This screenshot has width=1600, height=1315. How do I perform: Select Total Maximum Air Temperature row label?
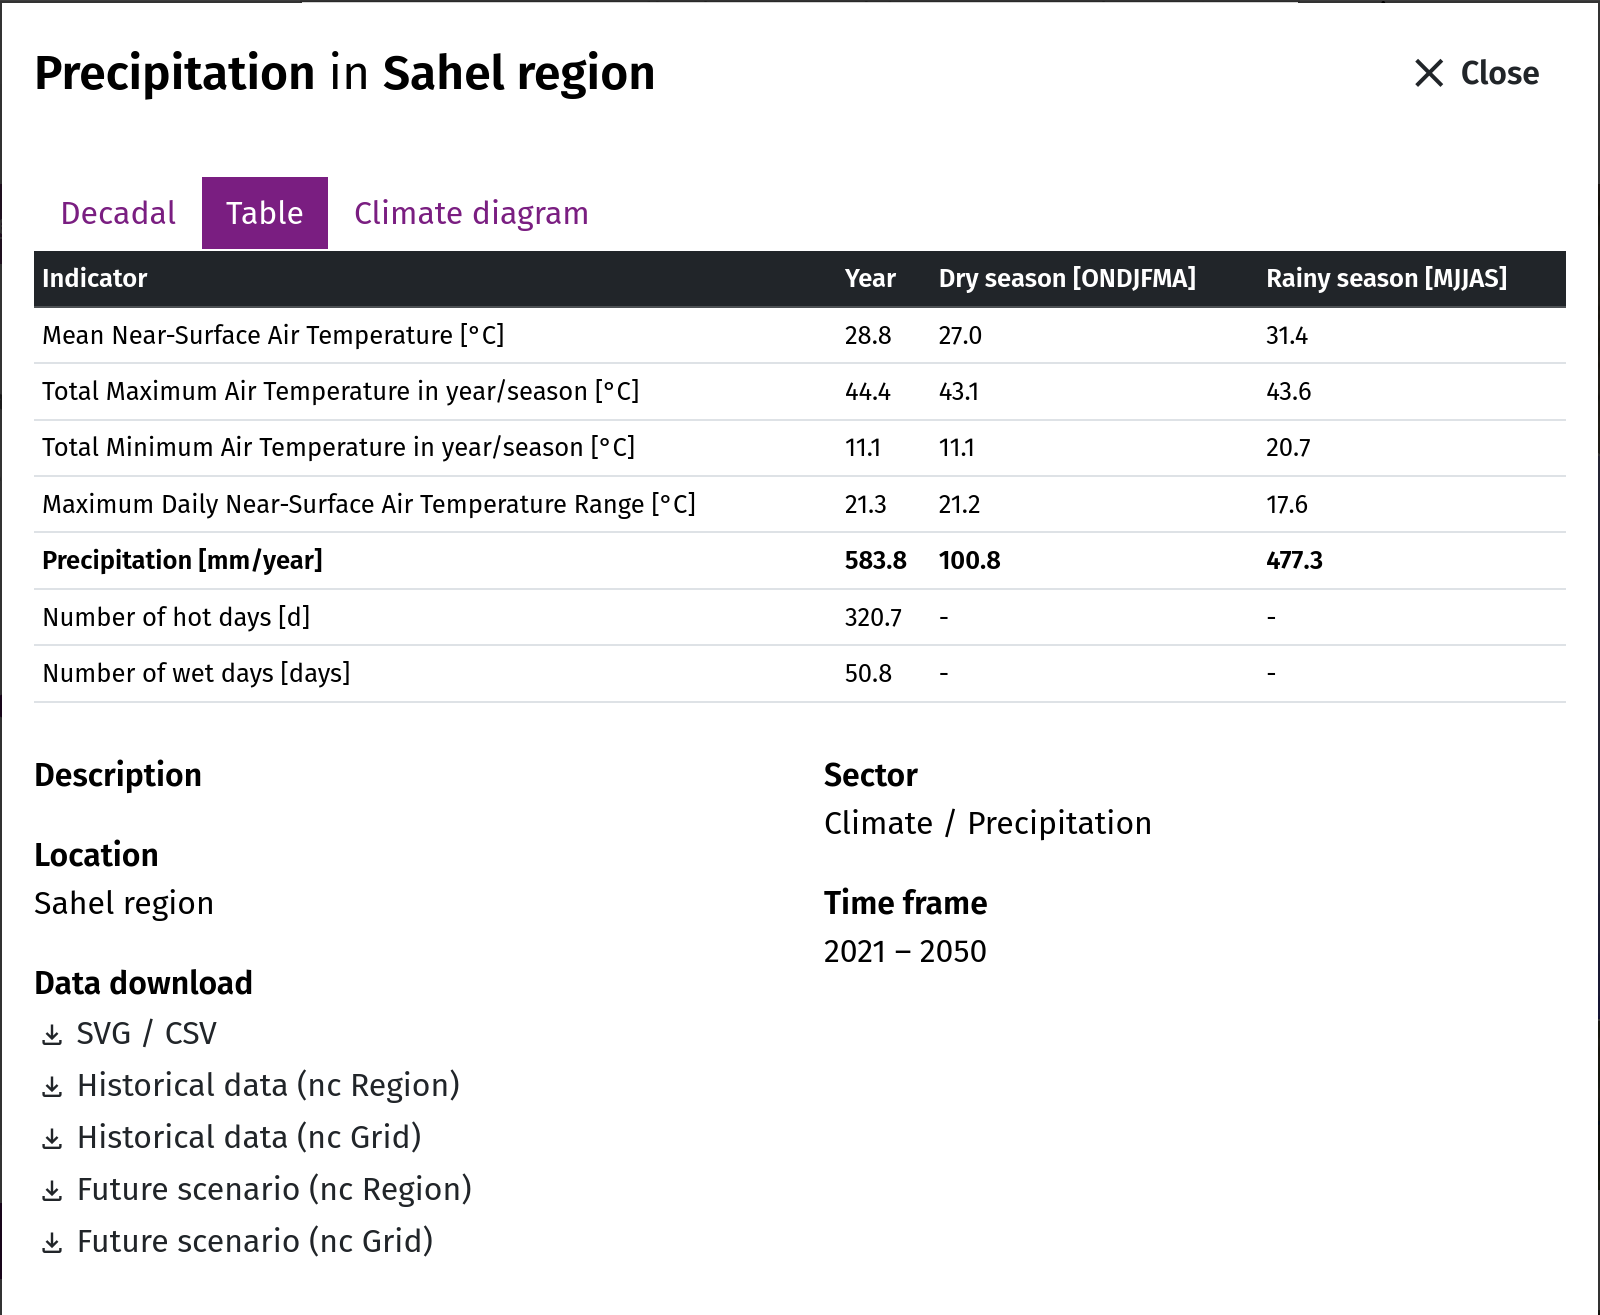pos(340,391)
